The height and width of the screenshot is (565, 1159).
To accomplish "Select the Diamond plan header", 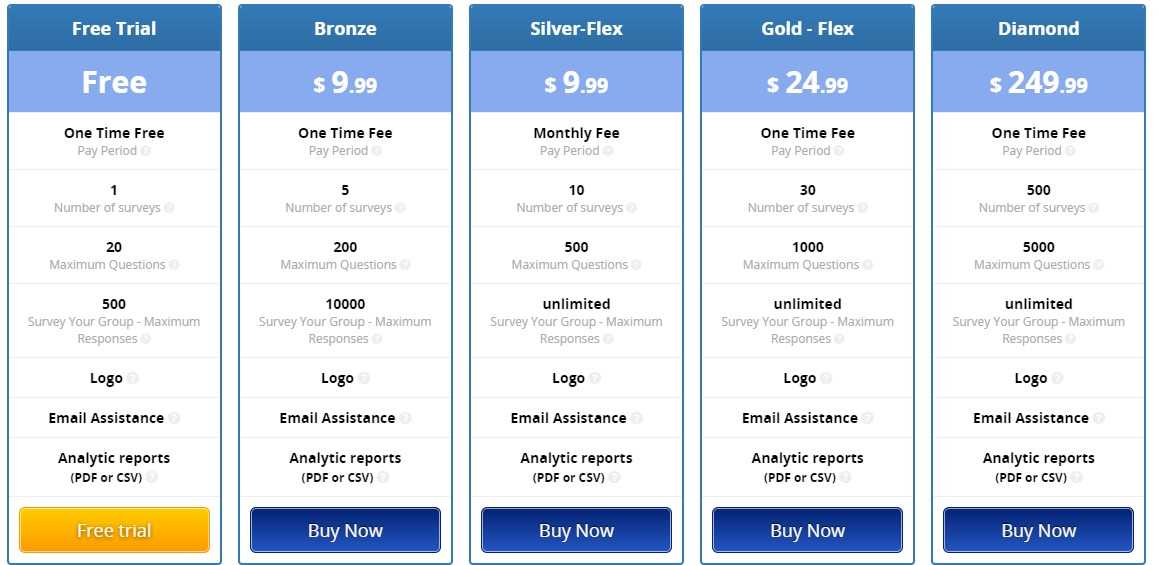I will (1039, 28).
